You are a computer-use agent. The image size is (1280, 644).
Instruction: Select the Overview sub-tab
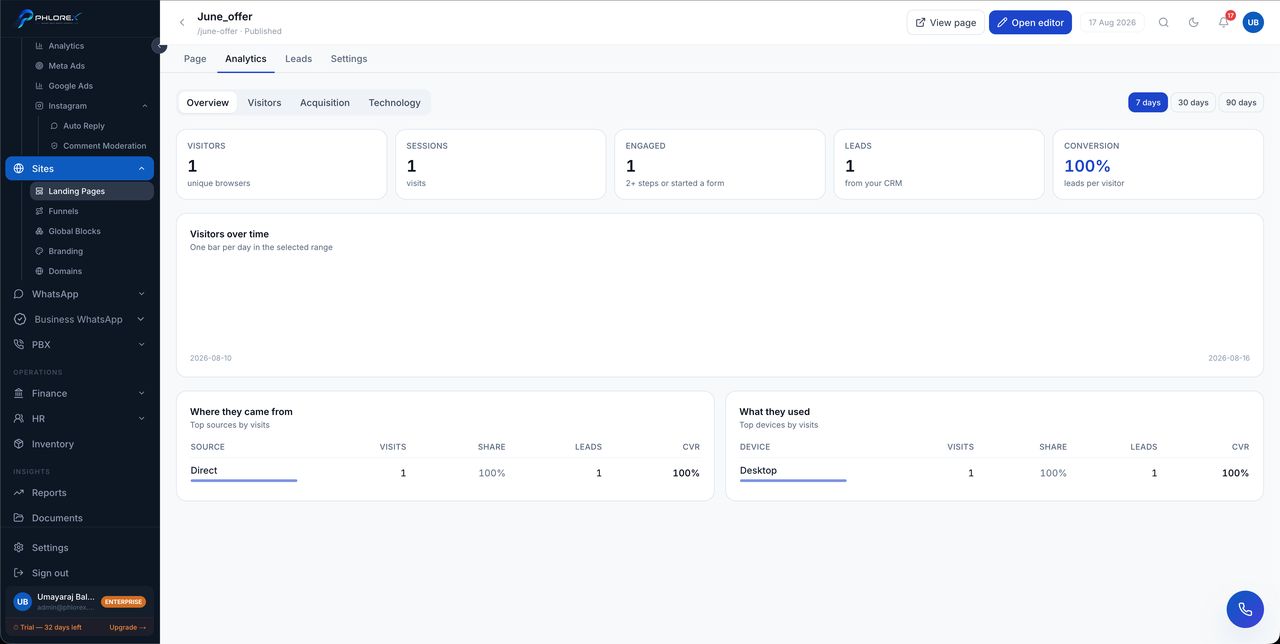[208, 102]
